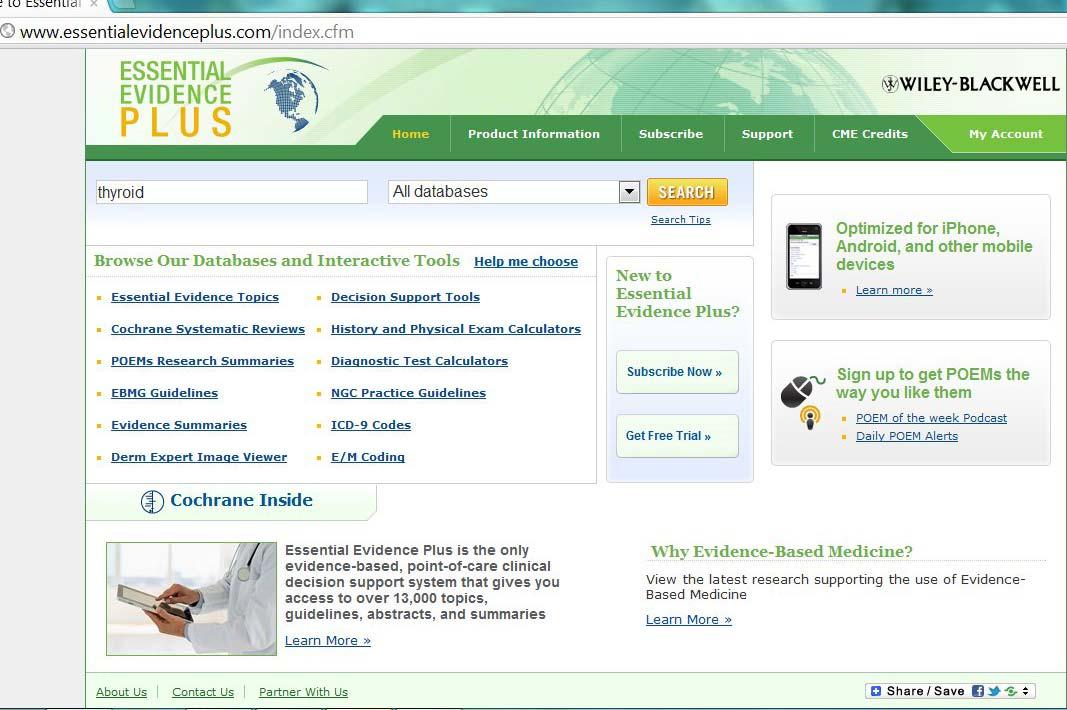1067x710 pixels.
Task: Click the Cochrane Inside circular logo
Action: click(x=152, y=501)
